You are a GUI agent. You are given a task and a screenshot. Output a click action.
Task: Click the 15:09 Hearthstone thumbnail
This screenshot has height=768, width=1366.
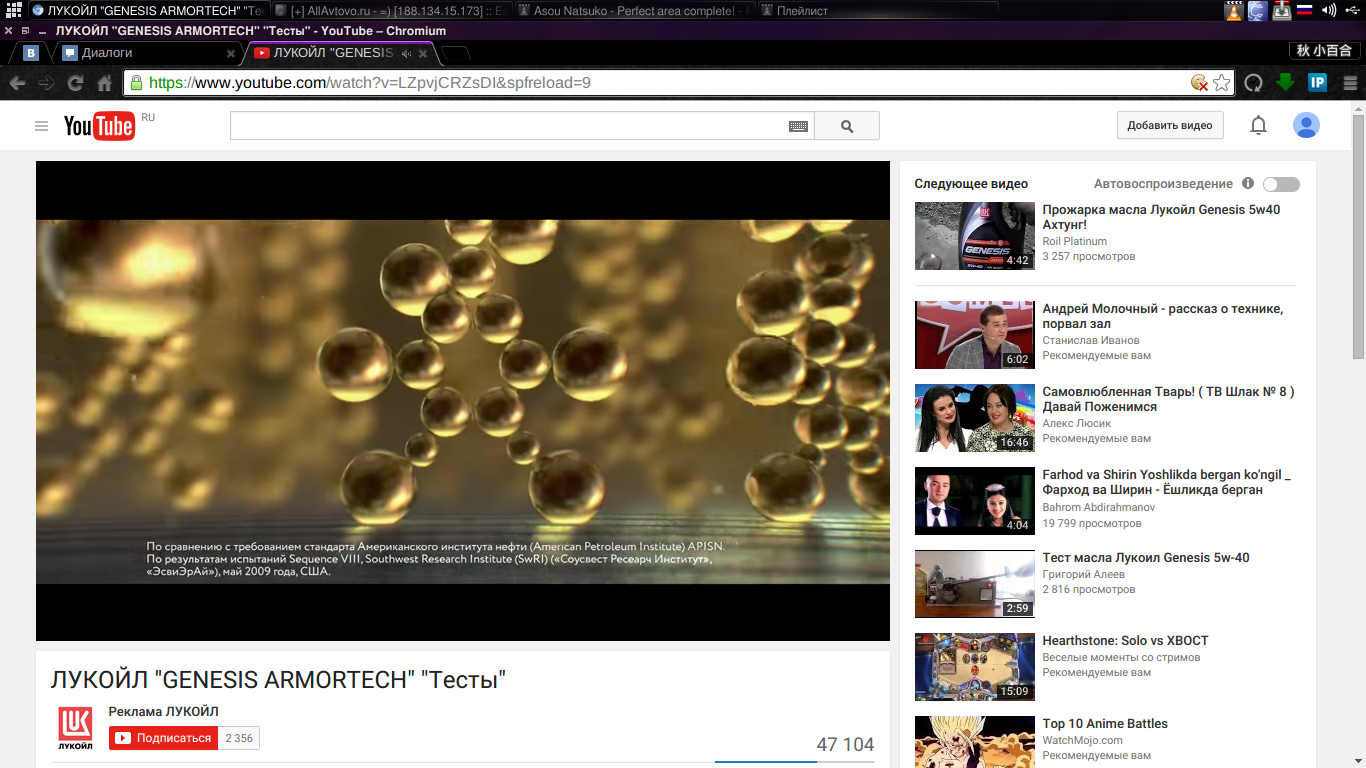click(x=975, y=667)
